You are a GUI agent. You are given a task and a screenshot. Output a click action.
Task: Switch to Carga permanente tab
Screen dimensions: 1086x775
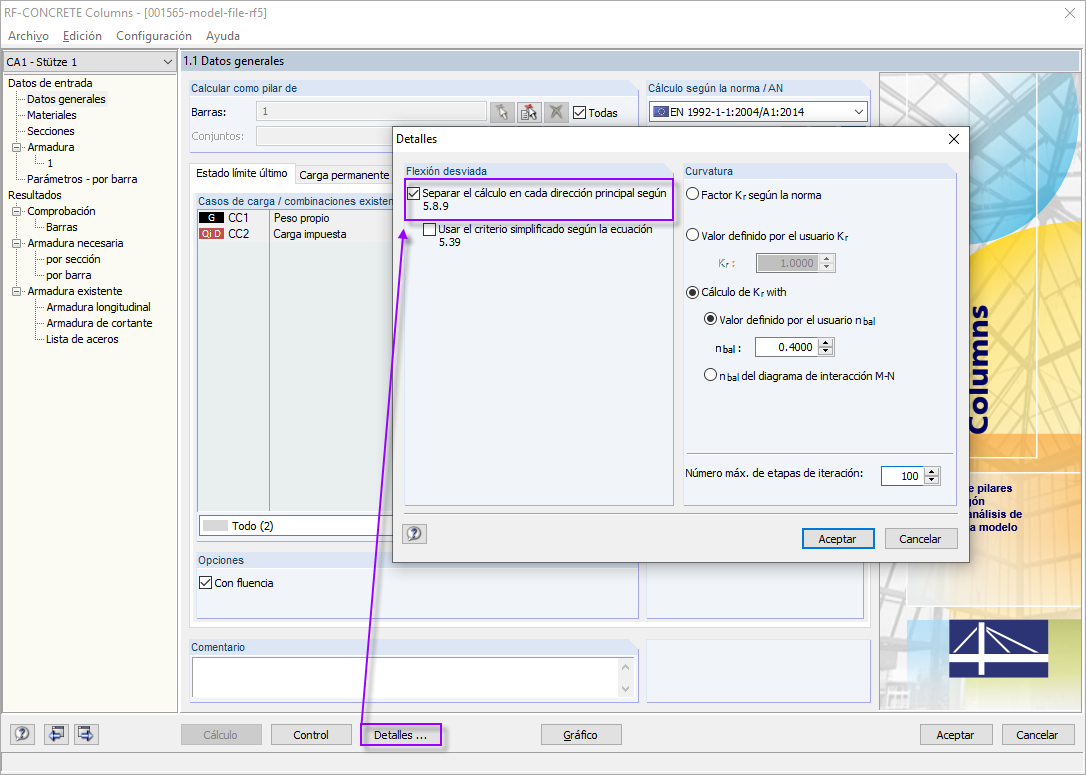click(x=344, y=175)
